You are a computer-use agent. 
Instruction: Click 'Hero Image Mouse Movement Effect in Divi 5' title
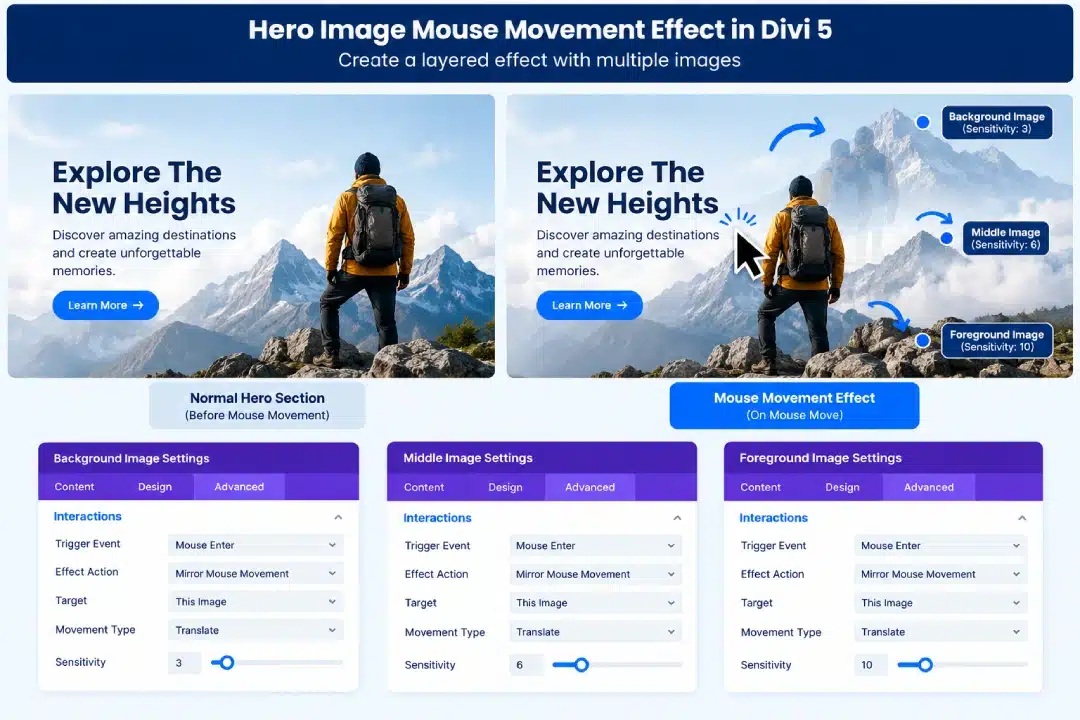coord(540,30)
